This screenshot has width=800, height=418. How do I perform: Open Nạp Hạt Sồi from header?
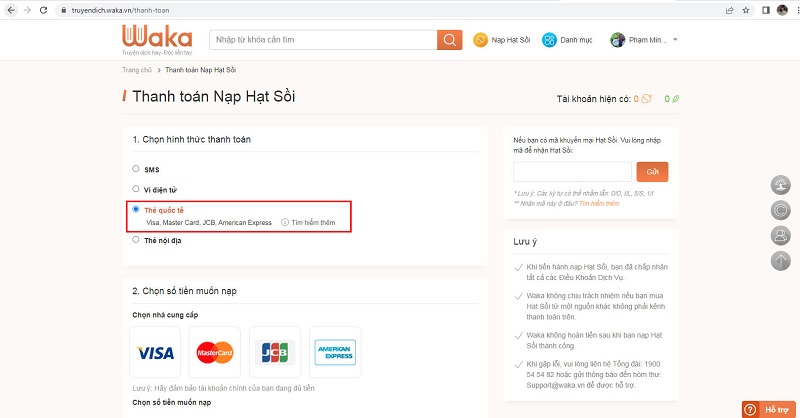[x=502, y=40]
